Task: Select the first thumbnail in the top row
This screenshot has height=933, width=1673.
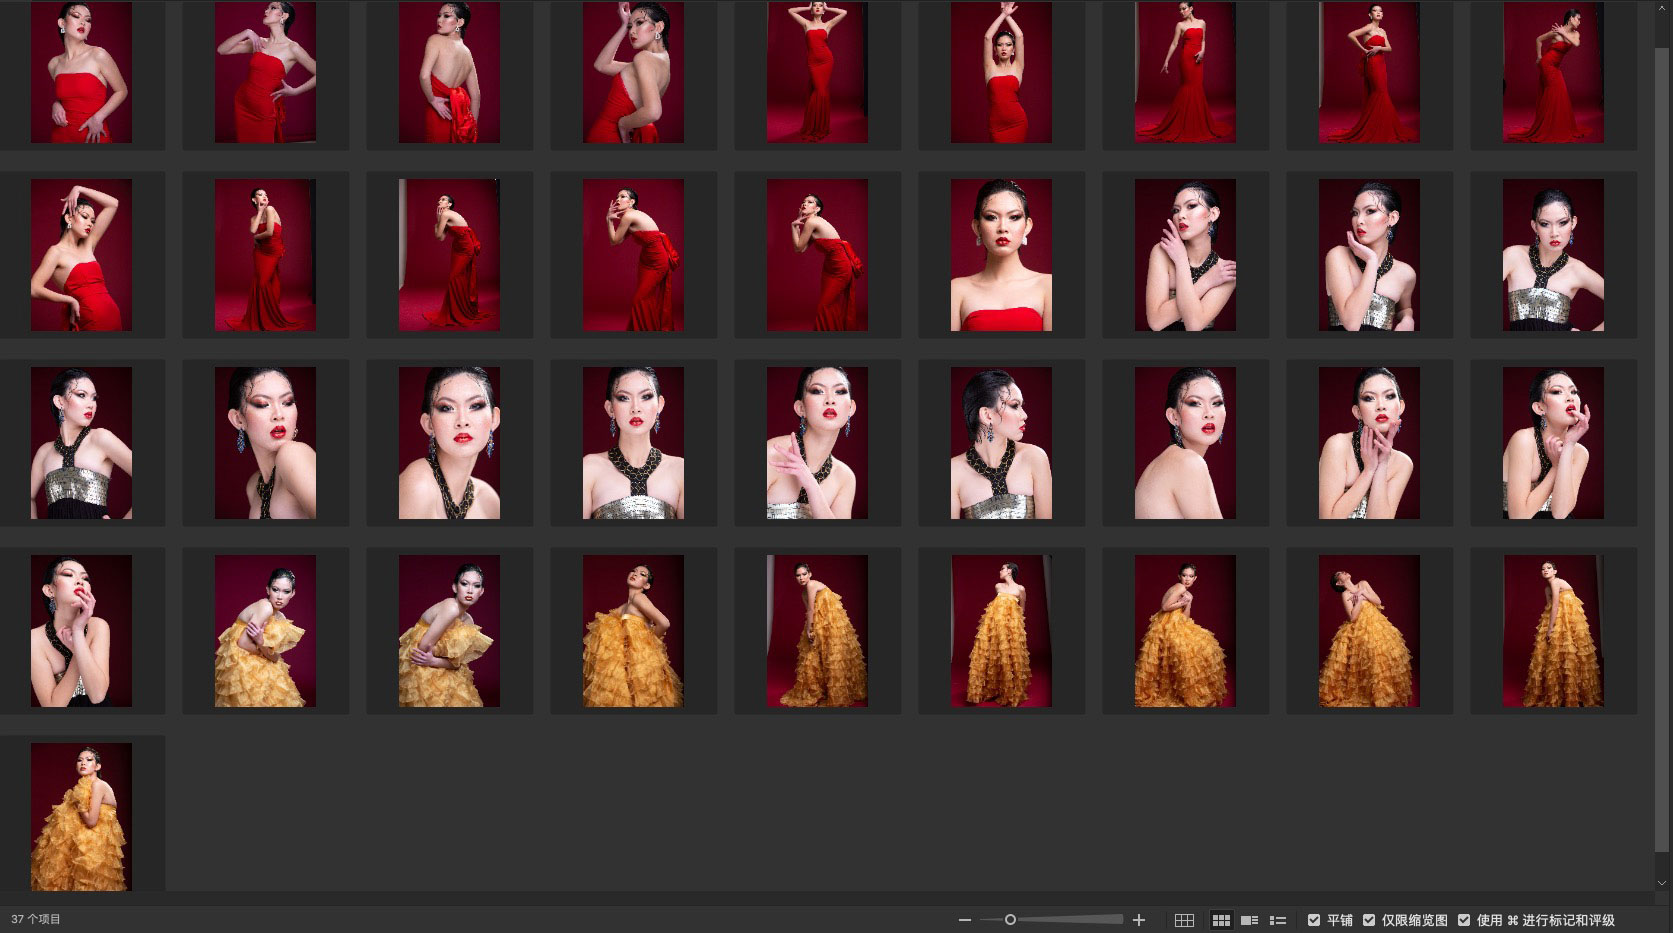Action: (81, 72)
